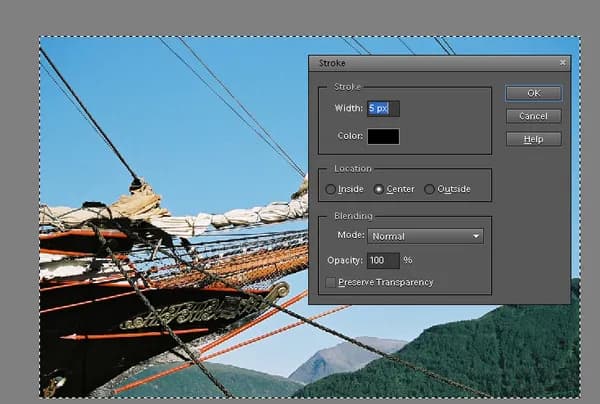Choose the Center location option
Image resolution: width=600 pixels, height=404 pixels.
click(x=379, y=189)
